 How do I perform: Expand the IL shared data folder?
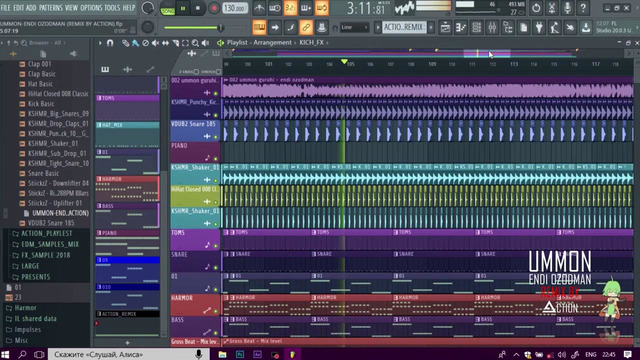click(x=31, y=319)
